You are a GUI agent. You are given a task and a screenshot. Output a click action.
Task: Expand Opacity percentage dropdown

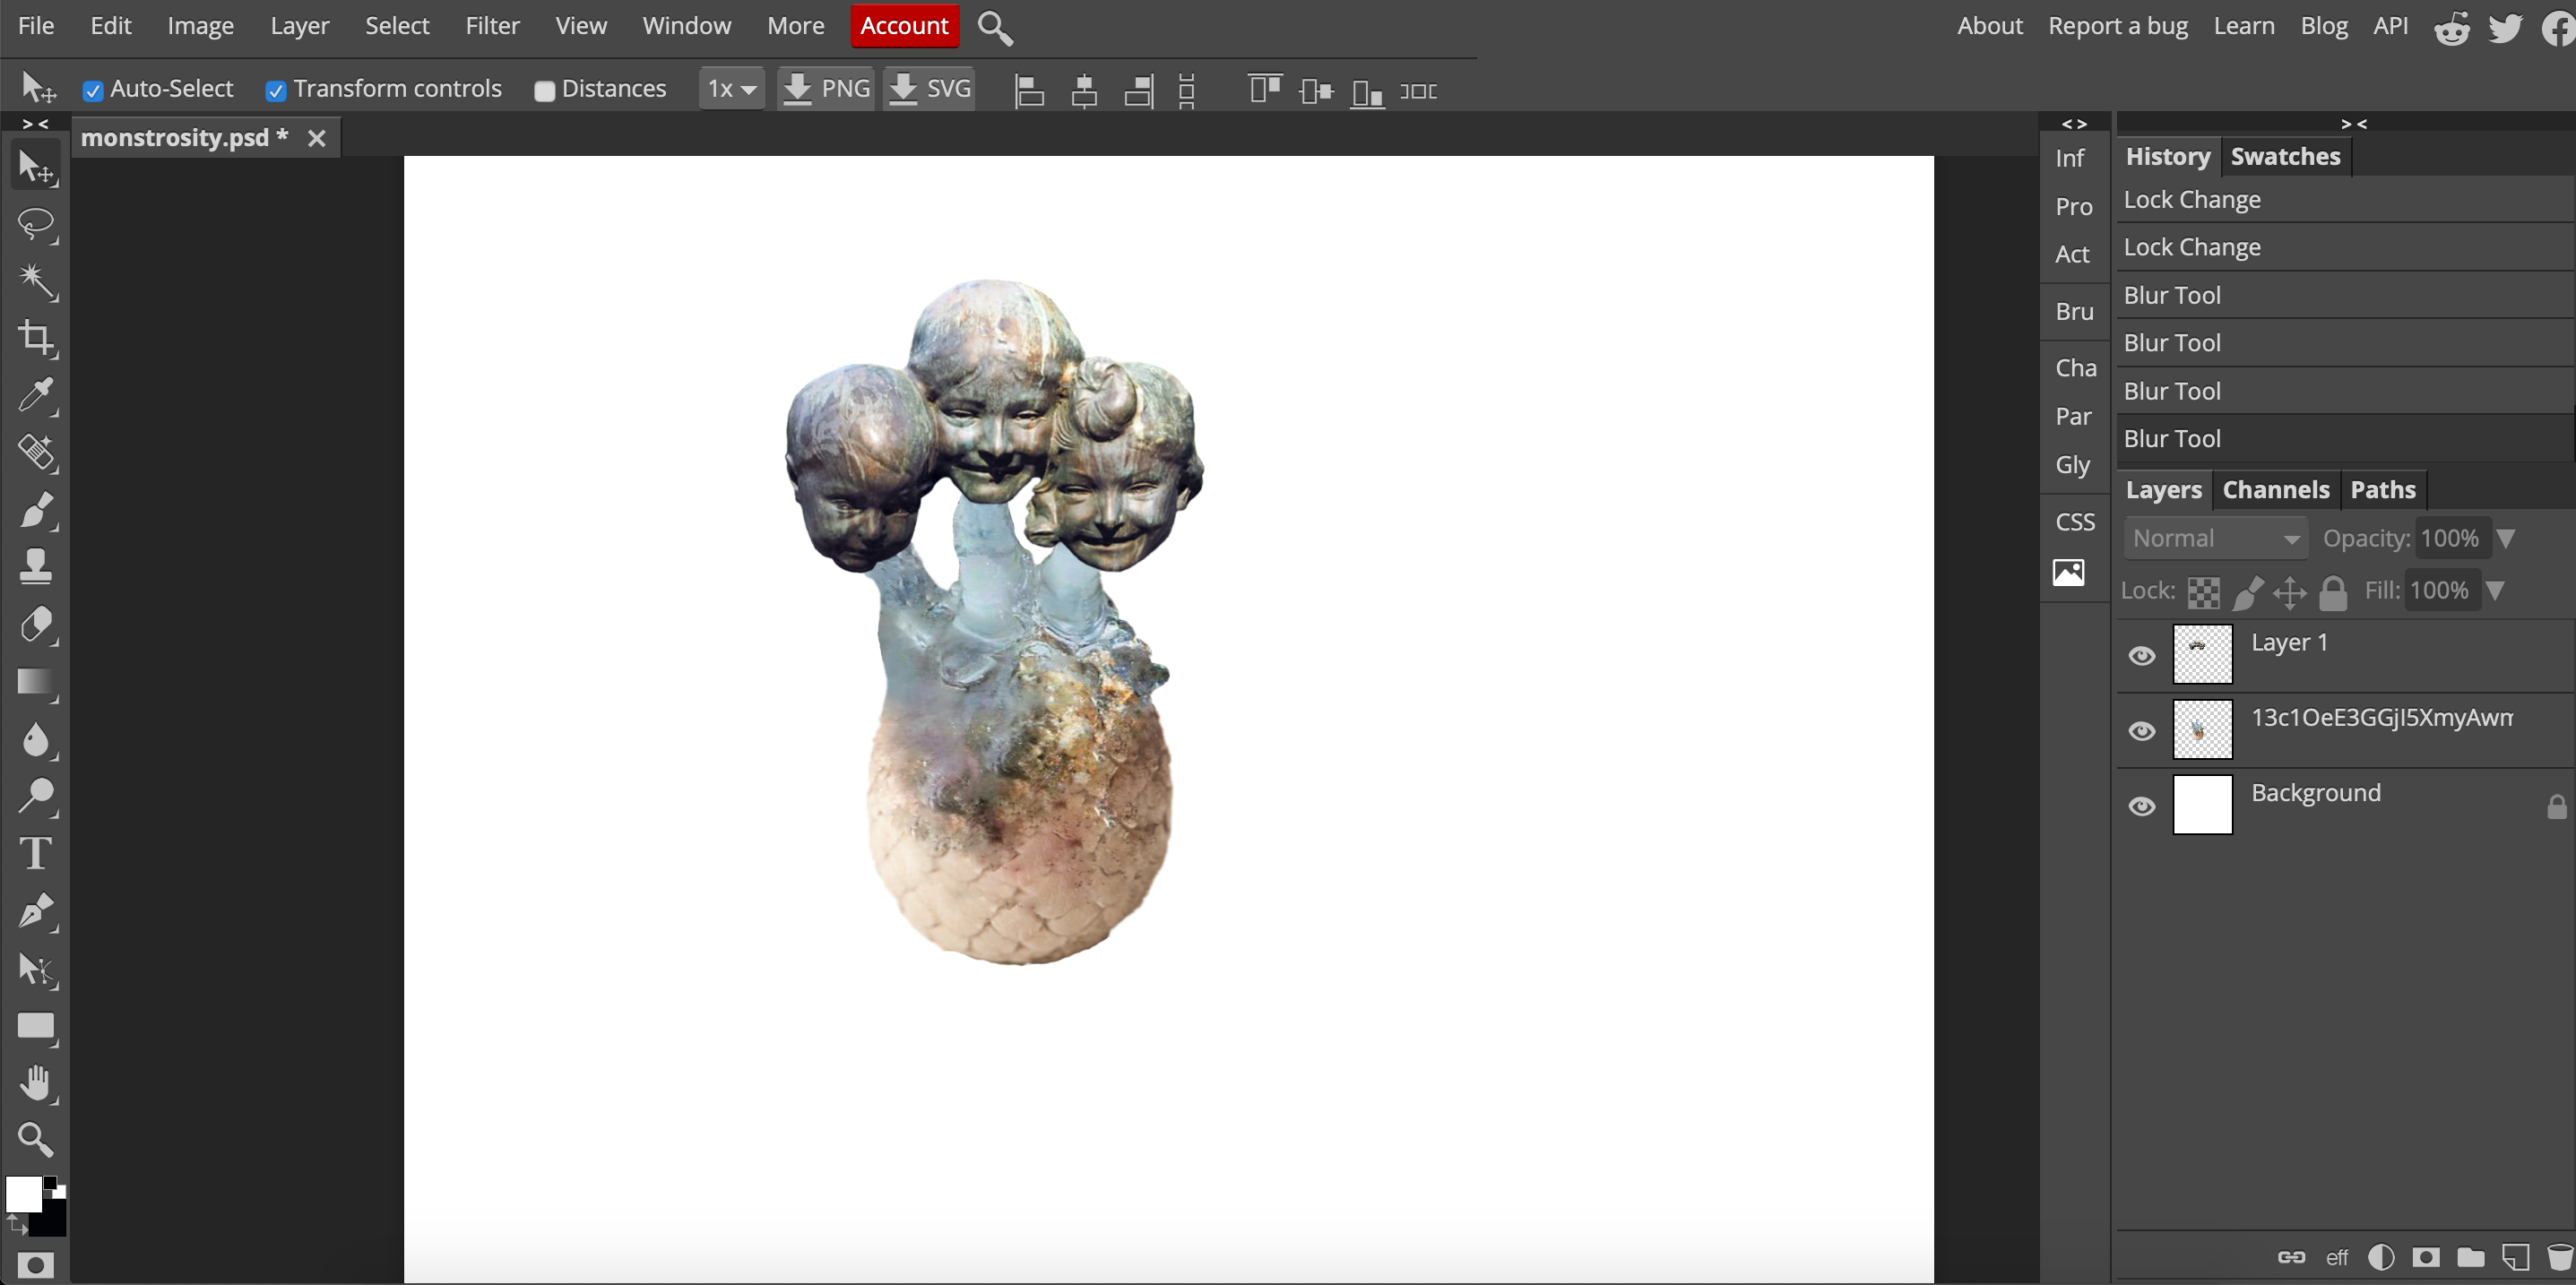coord(2507,539)
